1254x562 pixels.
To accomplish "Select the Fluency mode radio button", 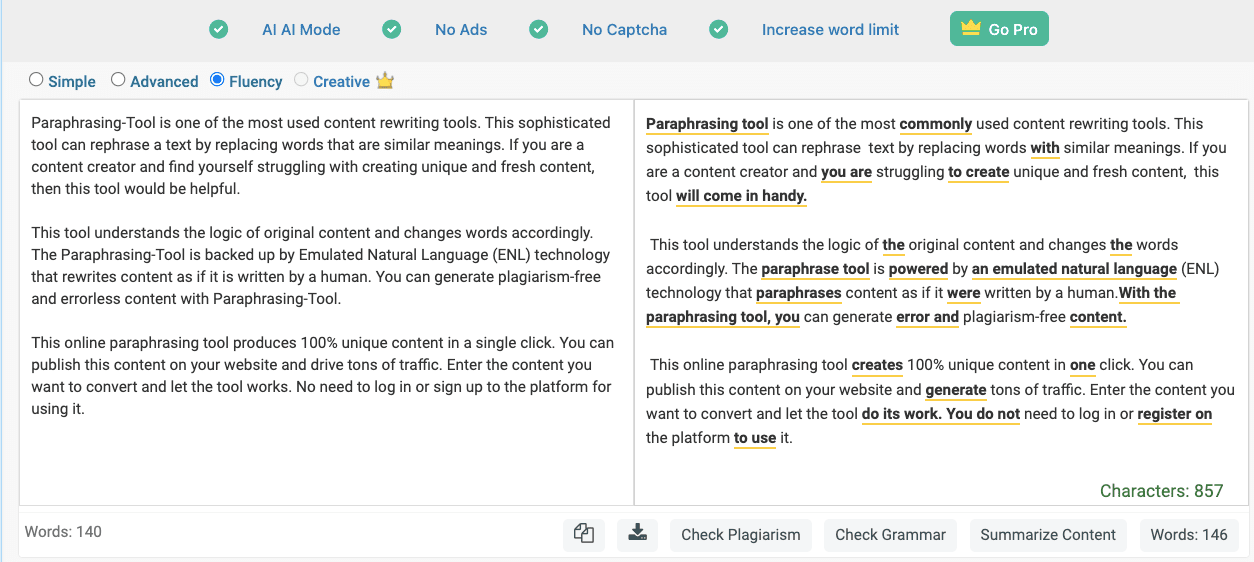I will click(x=217, y=80).
